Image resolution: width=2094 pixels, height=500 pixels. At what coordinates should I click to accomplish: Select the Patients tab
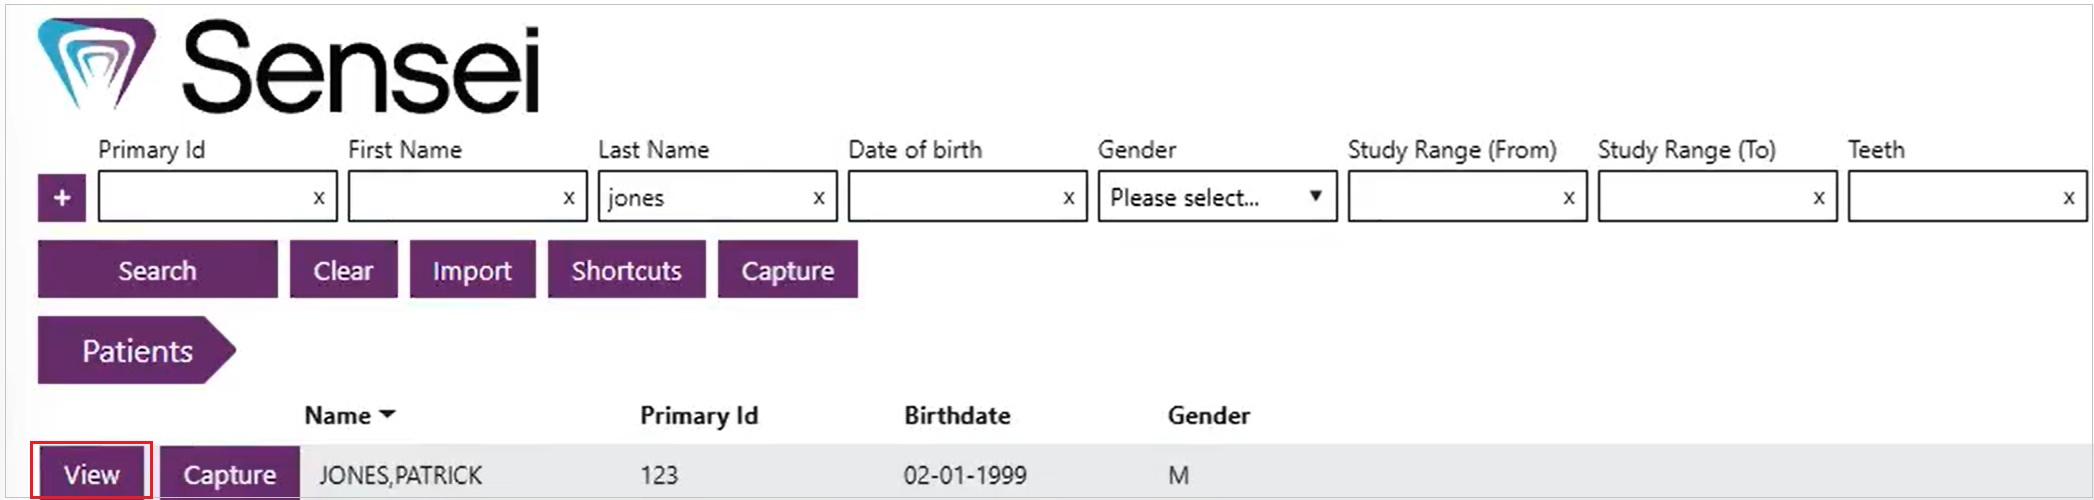point(137,350)
